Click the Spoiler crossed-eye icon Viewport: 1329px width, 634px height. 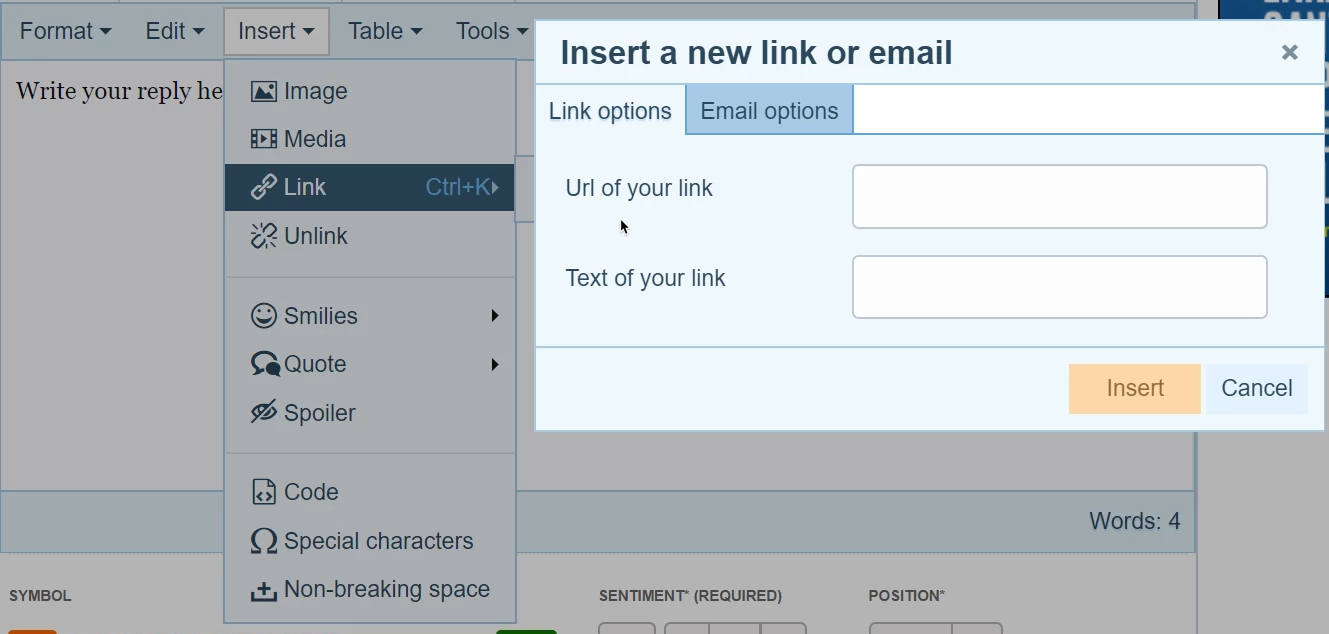click(263, 413)
